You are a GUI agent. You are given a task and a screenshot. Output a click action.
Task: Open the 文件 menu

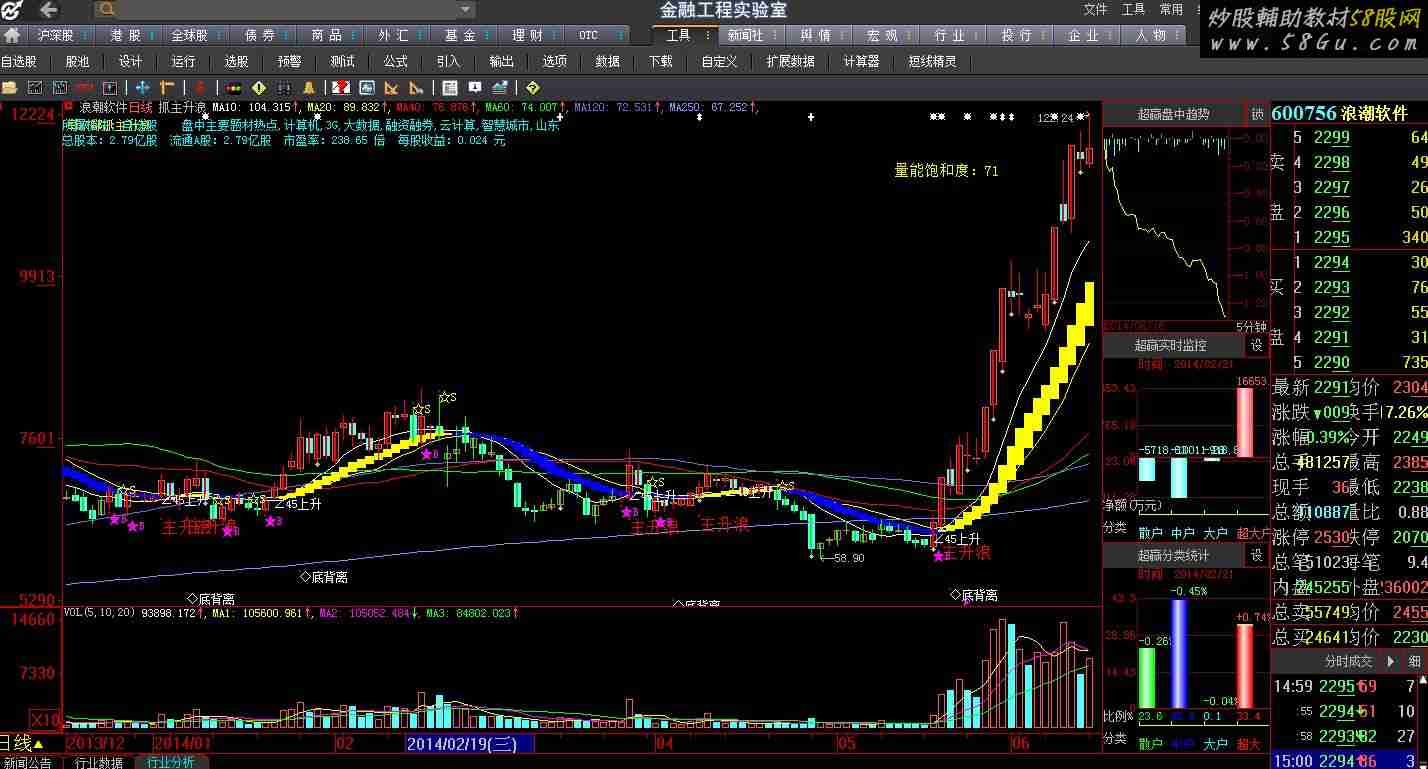pos(1096,10)
